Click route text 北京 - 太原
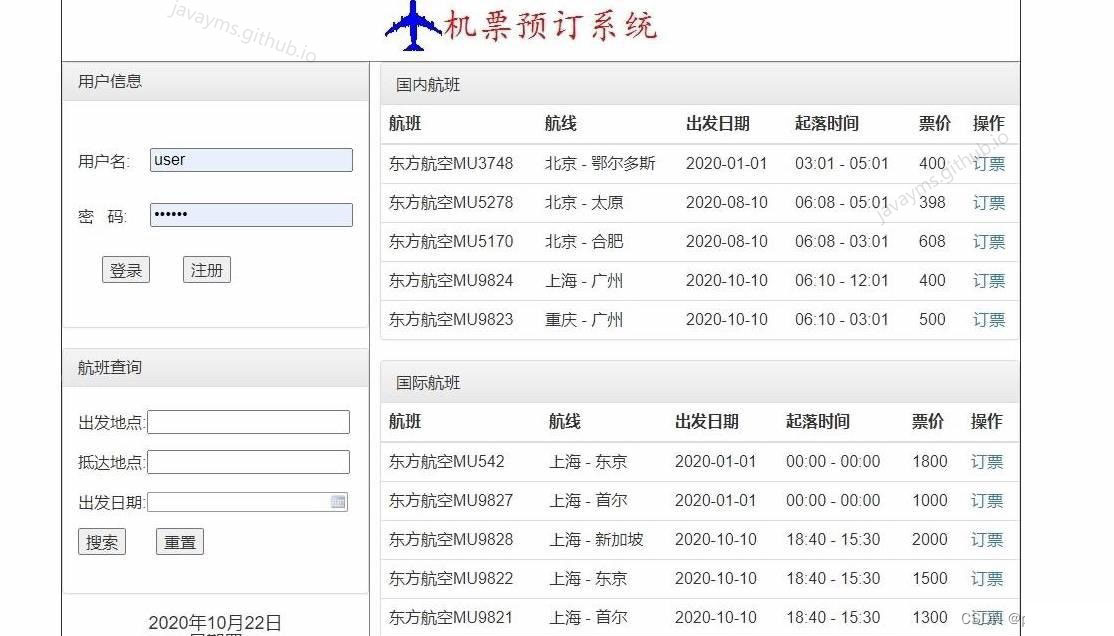The width and height of the screenshot is (1114, 636). (x=583, y=203)
